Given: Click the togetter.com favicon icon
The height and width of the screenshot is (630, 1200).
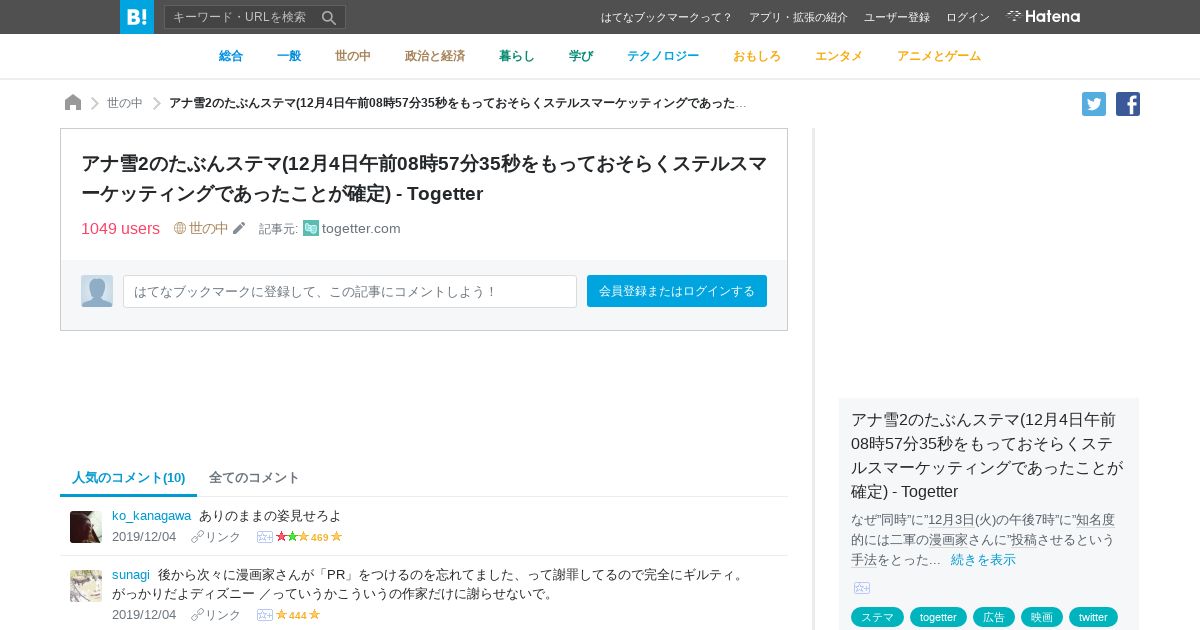Looking at the screenshot, I should coord(311,228).
